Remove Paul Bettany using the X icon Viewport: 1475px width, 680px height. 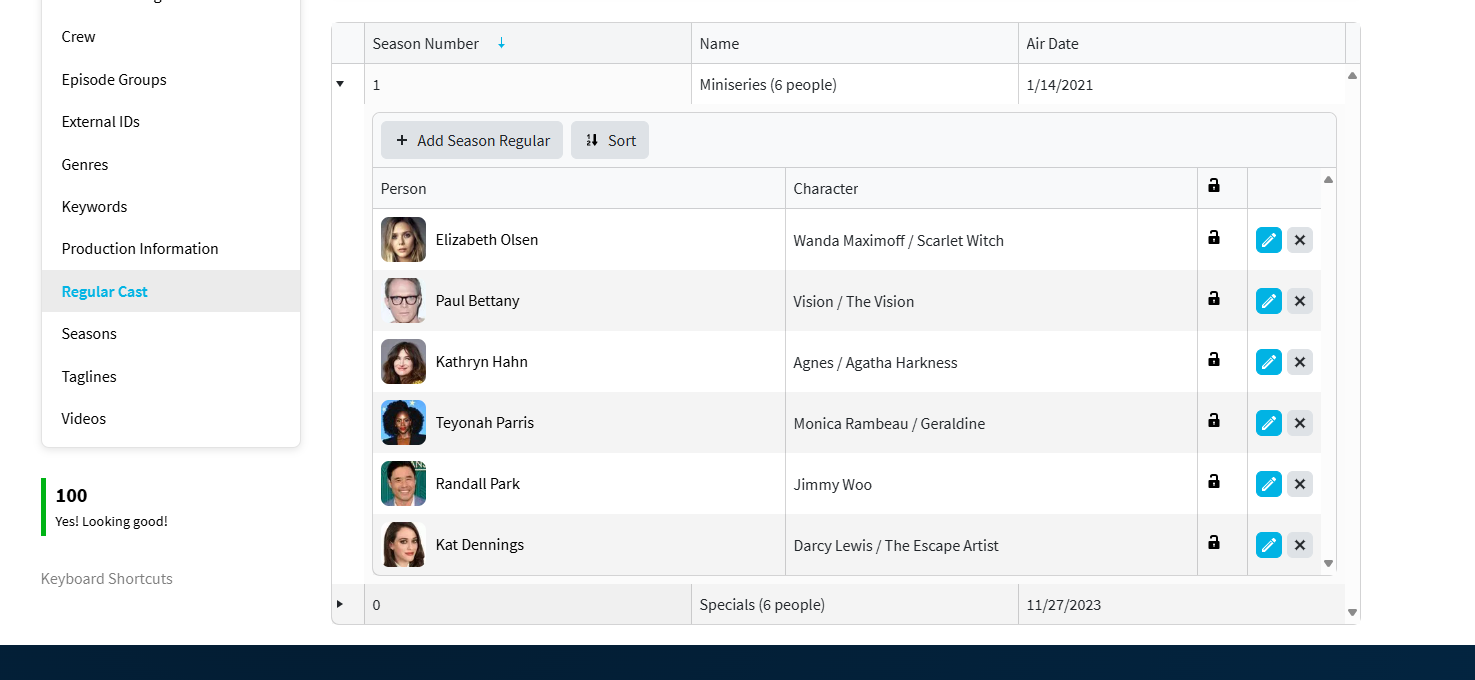pos(1300,301)
